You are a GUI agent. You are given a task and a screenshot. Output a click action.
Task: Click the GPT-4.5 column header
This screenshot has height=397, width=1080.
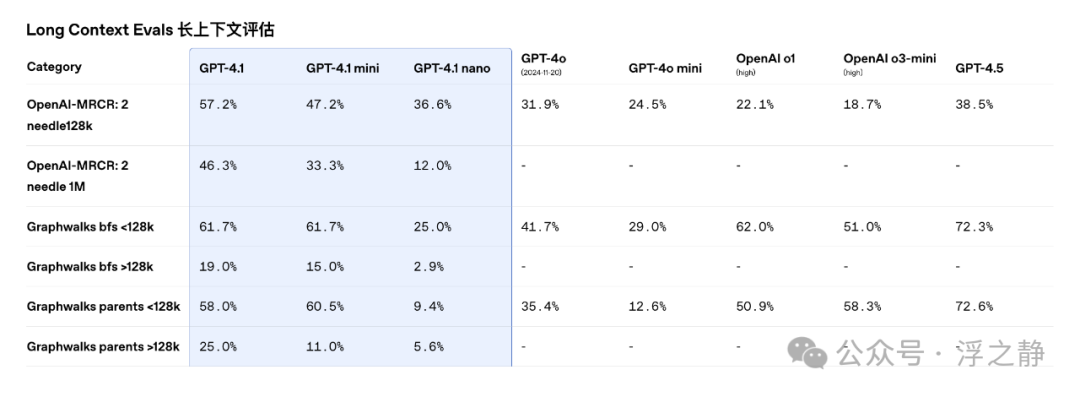coord(979,68)
